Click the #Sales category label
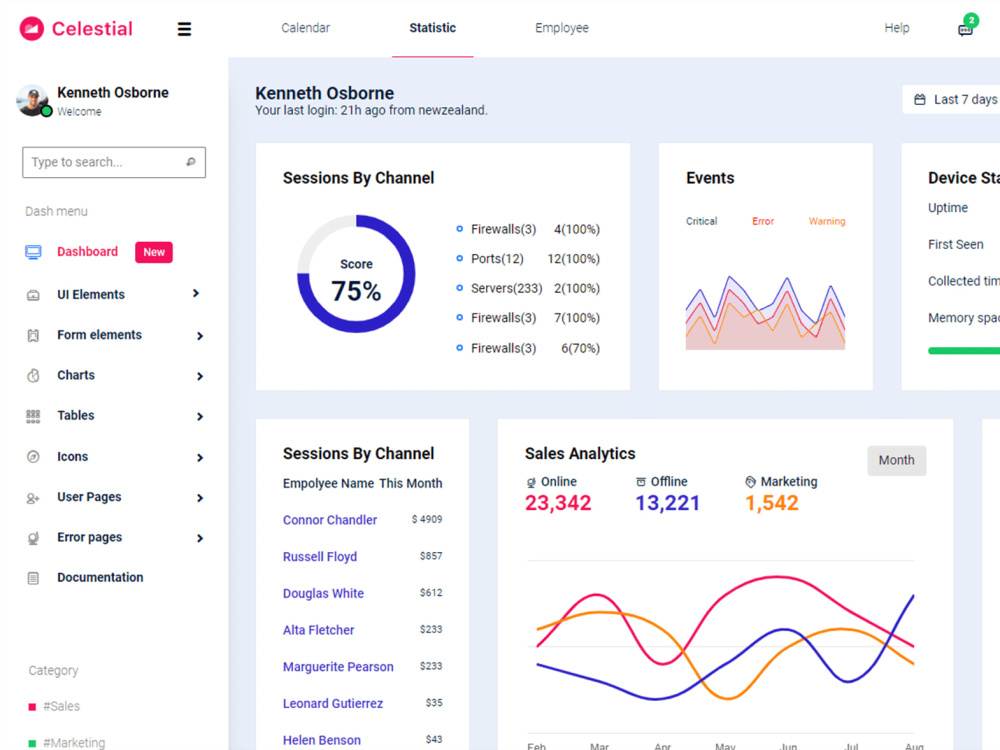 61,707
